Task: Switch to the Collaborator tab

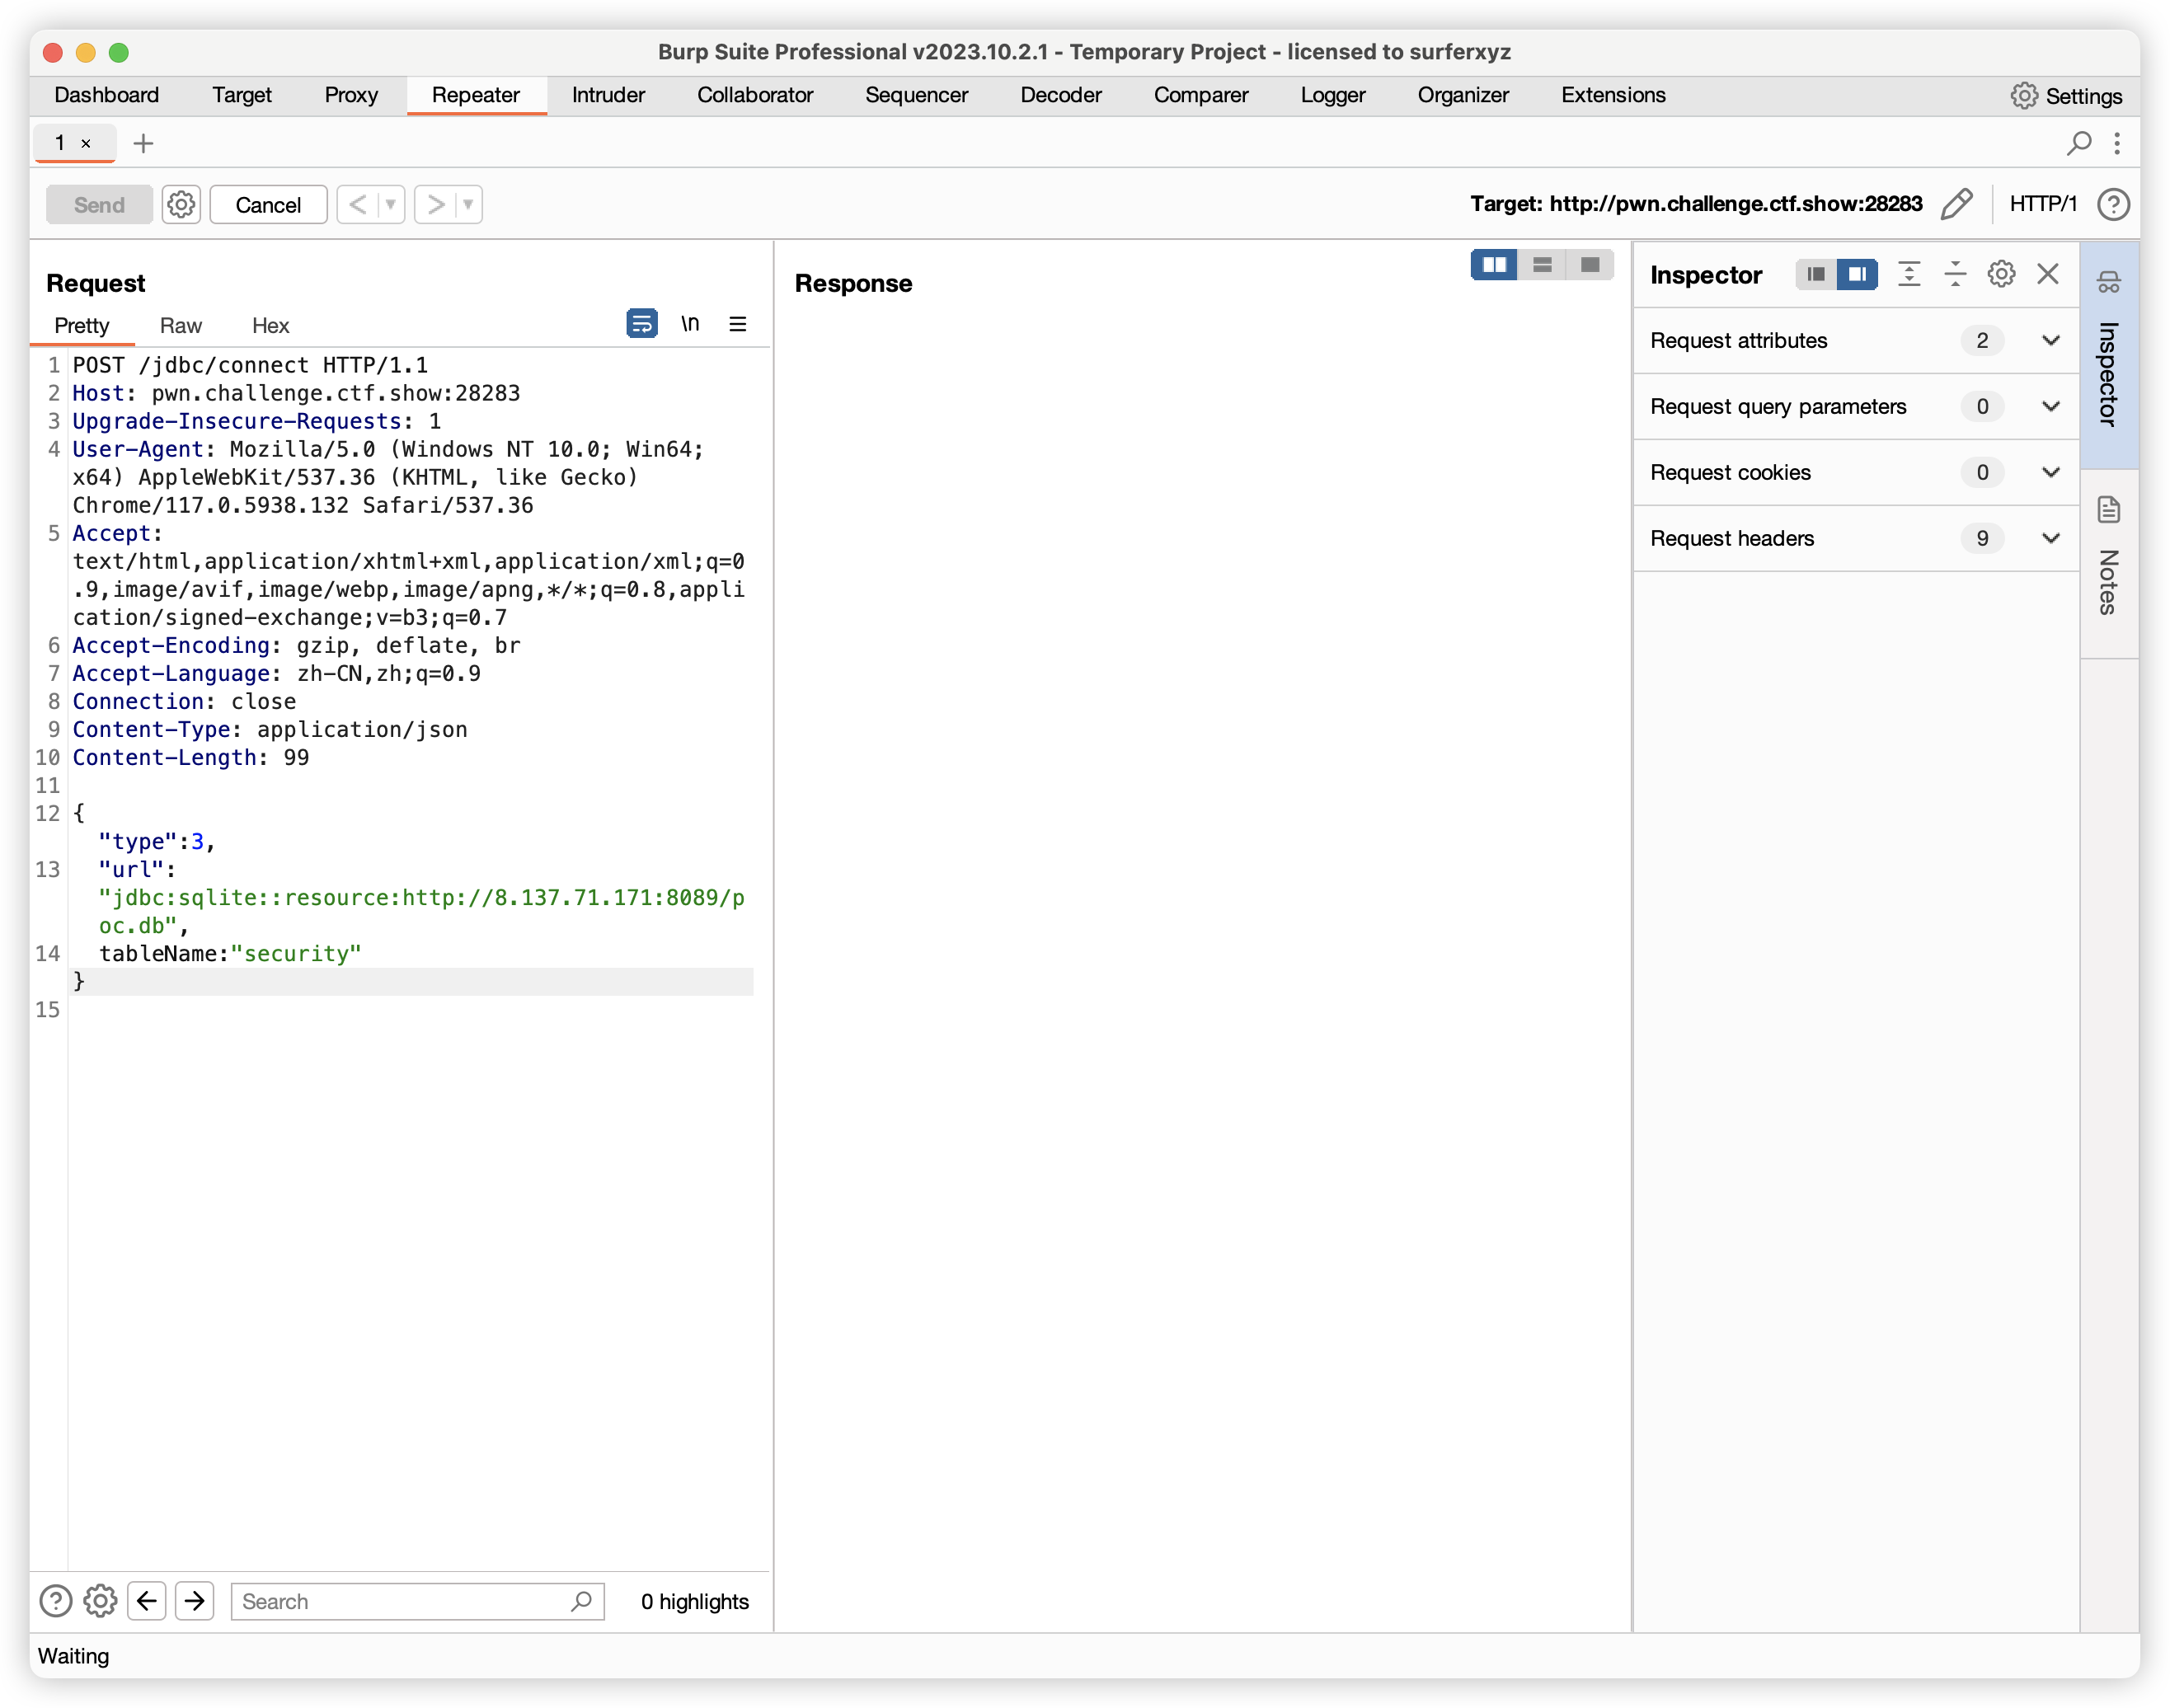Action: (x=755, y=95)
